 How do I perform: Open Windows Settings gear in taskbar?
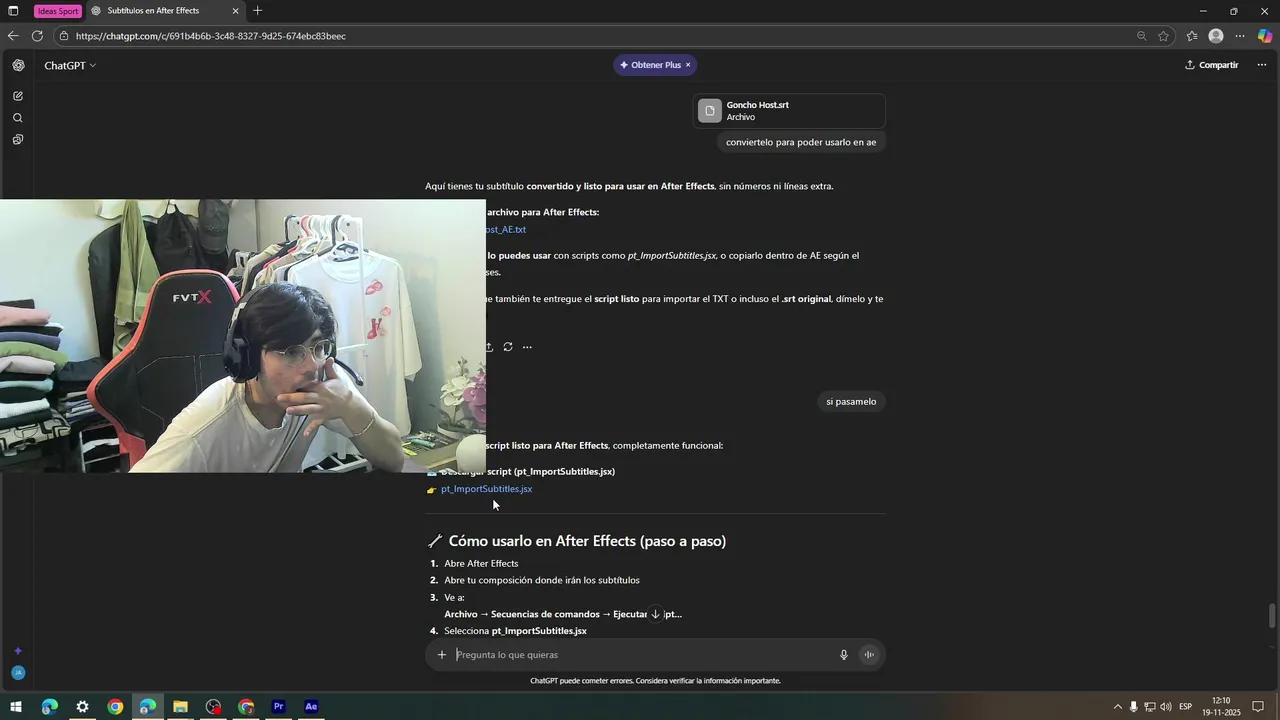(82, 707)
